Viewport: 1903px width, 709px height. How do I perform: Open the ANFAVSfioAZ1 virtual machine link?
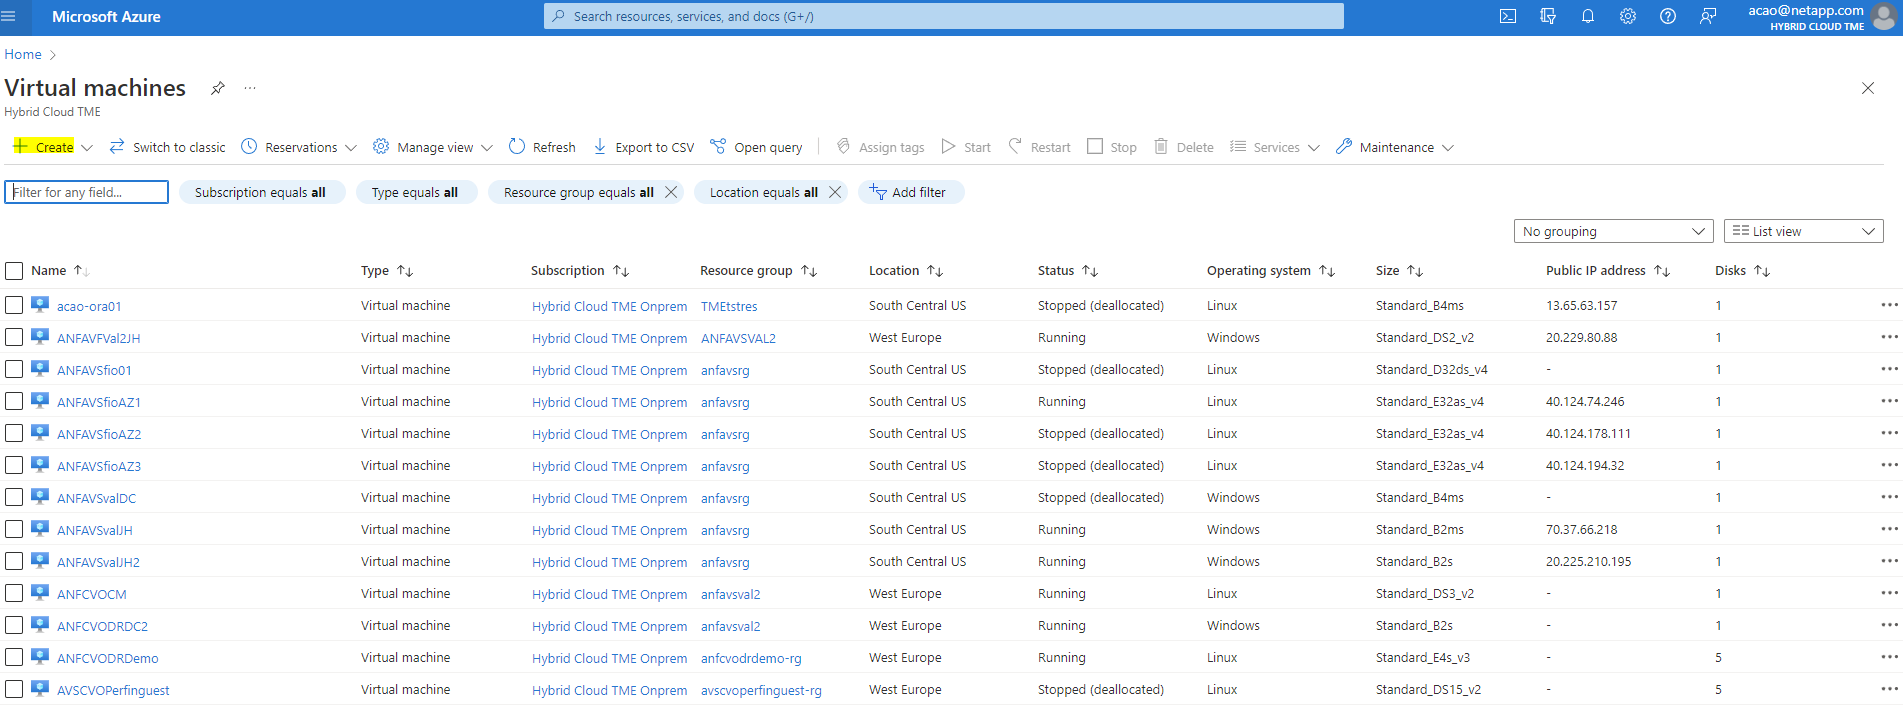coord(99,402)
